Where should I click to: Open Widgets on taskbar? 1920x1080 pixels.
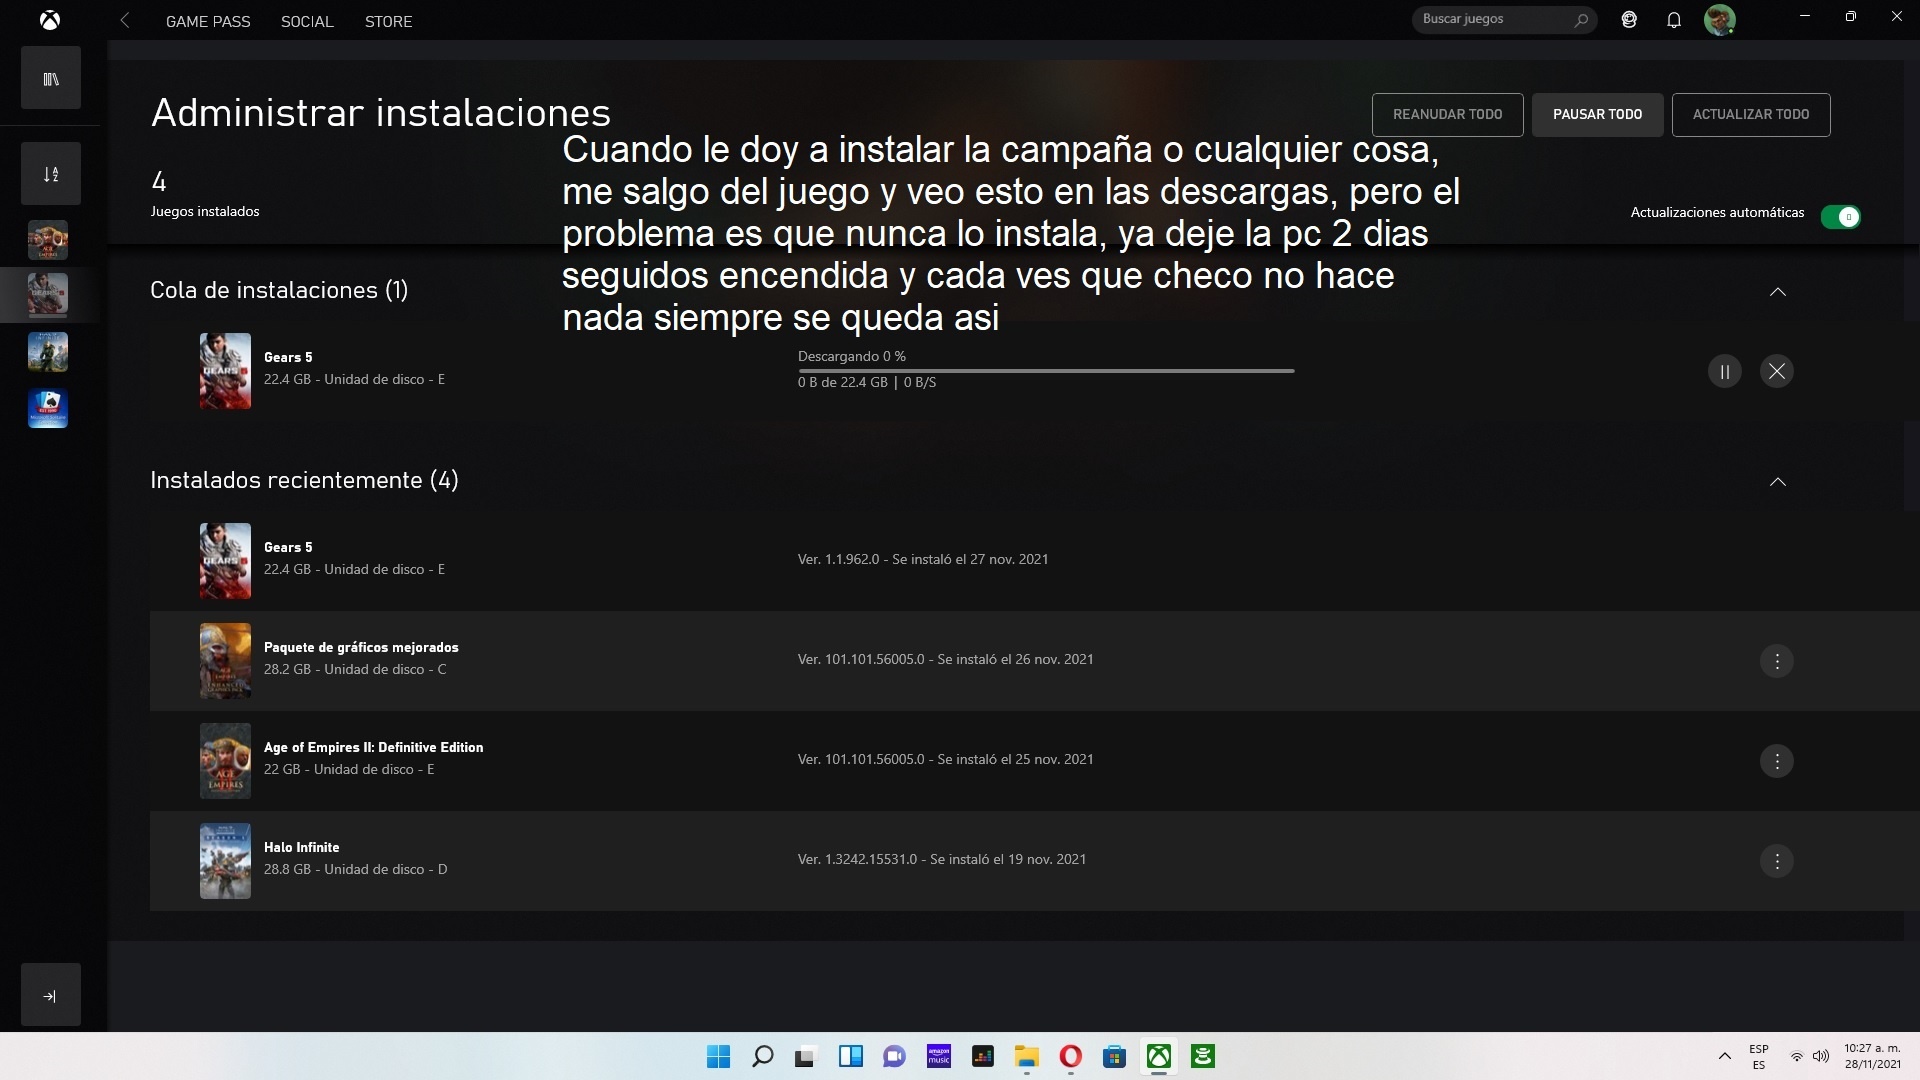coord(850,1056)
